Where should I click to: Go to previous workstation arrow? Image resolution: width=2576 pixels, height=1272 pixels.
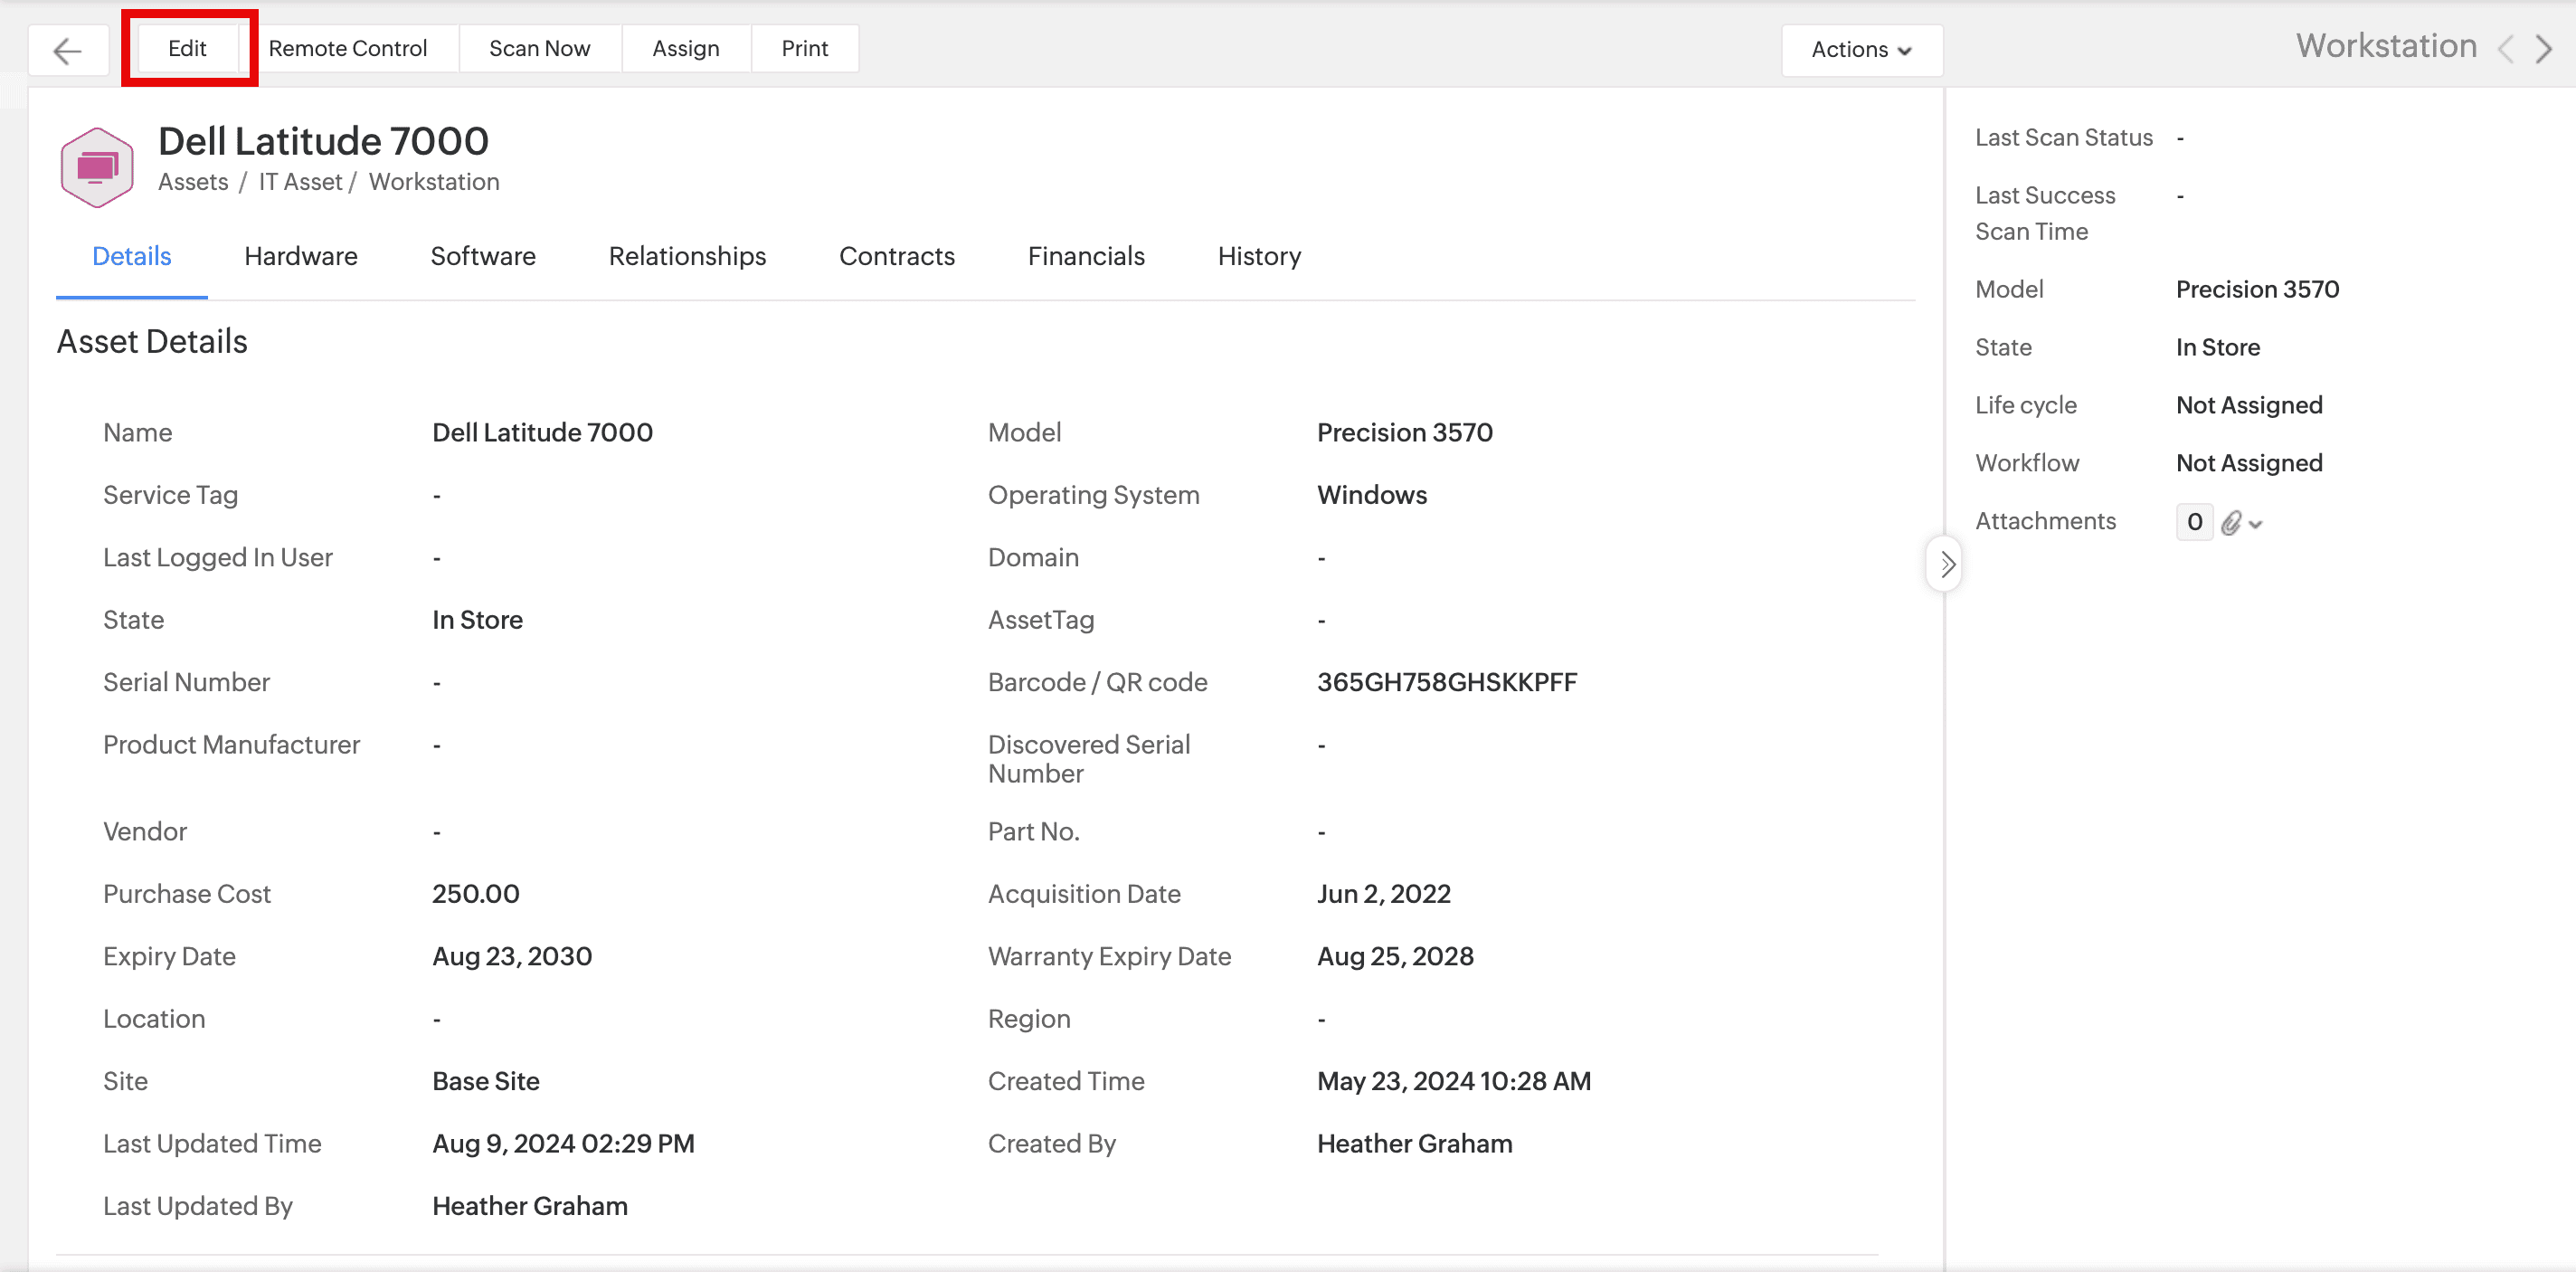2505,48
